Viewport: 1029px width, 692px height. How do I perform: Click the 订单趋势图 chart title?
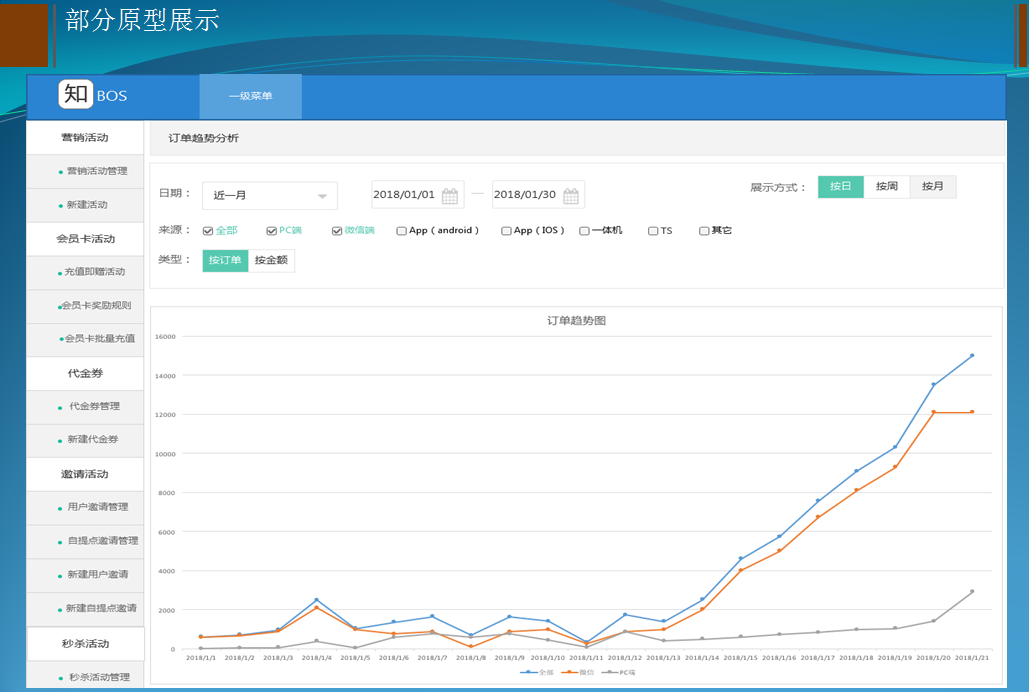point(576,321)
